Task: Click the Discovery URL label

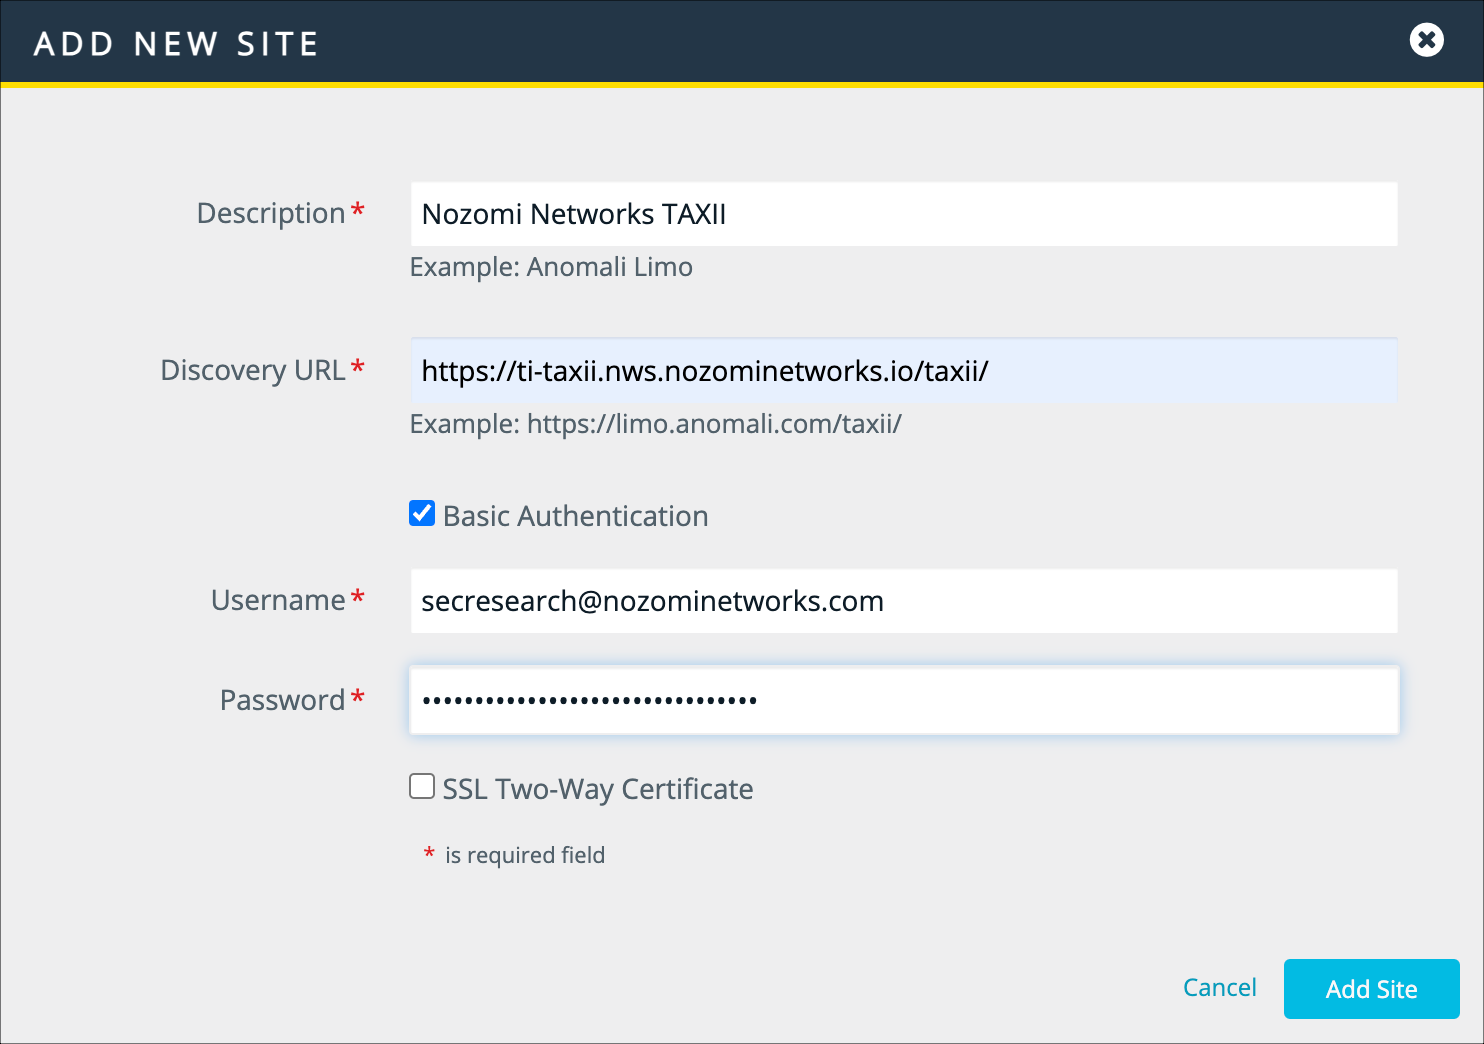Action: point(253,370)
